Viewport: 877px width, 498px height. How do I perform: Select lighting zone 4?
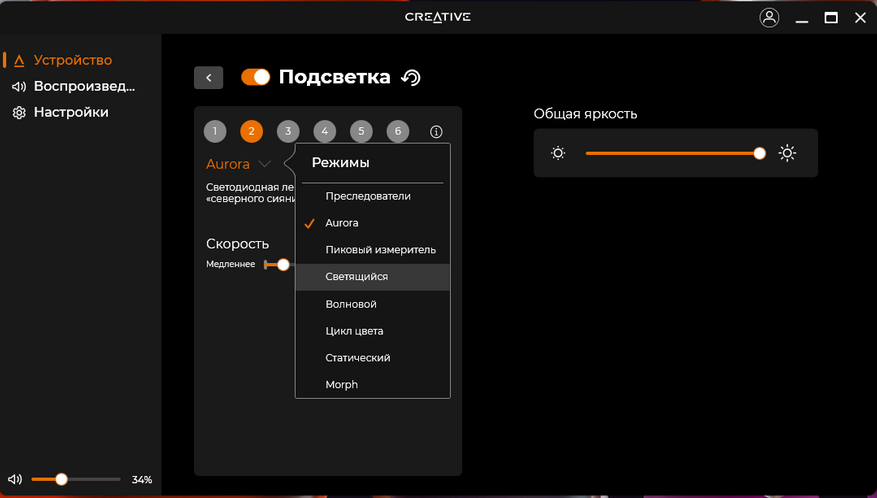coord(324,131)
